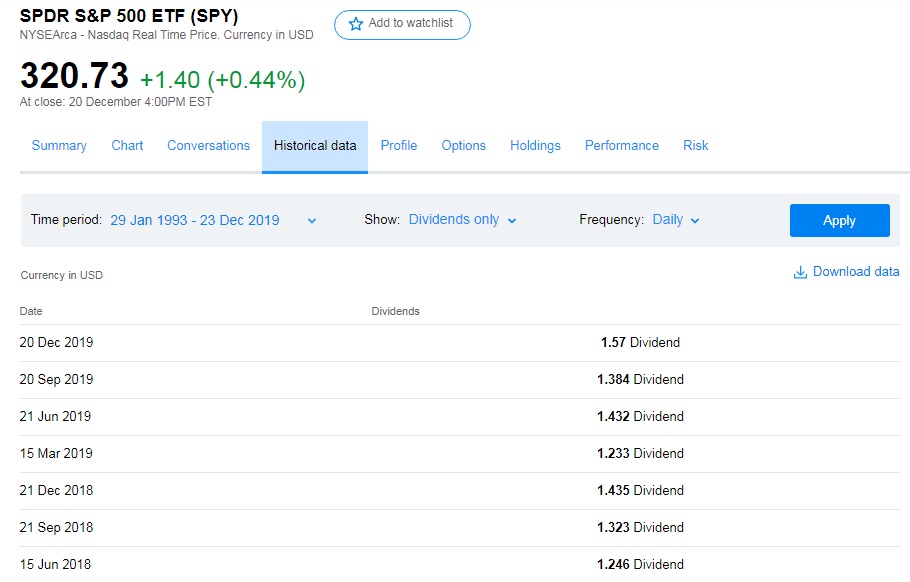Open the Performance tab
Viewport: 910px width, 582px height.
622,145
